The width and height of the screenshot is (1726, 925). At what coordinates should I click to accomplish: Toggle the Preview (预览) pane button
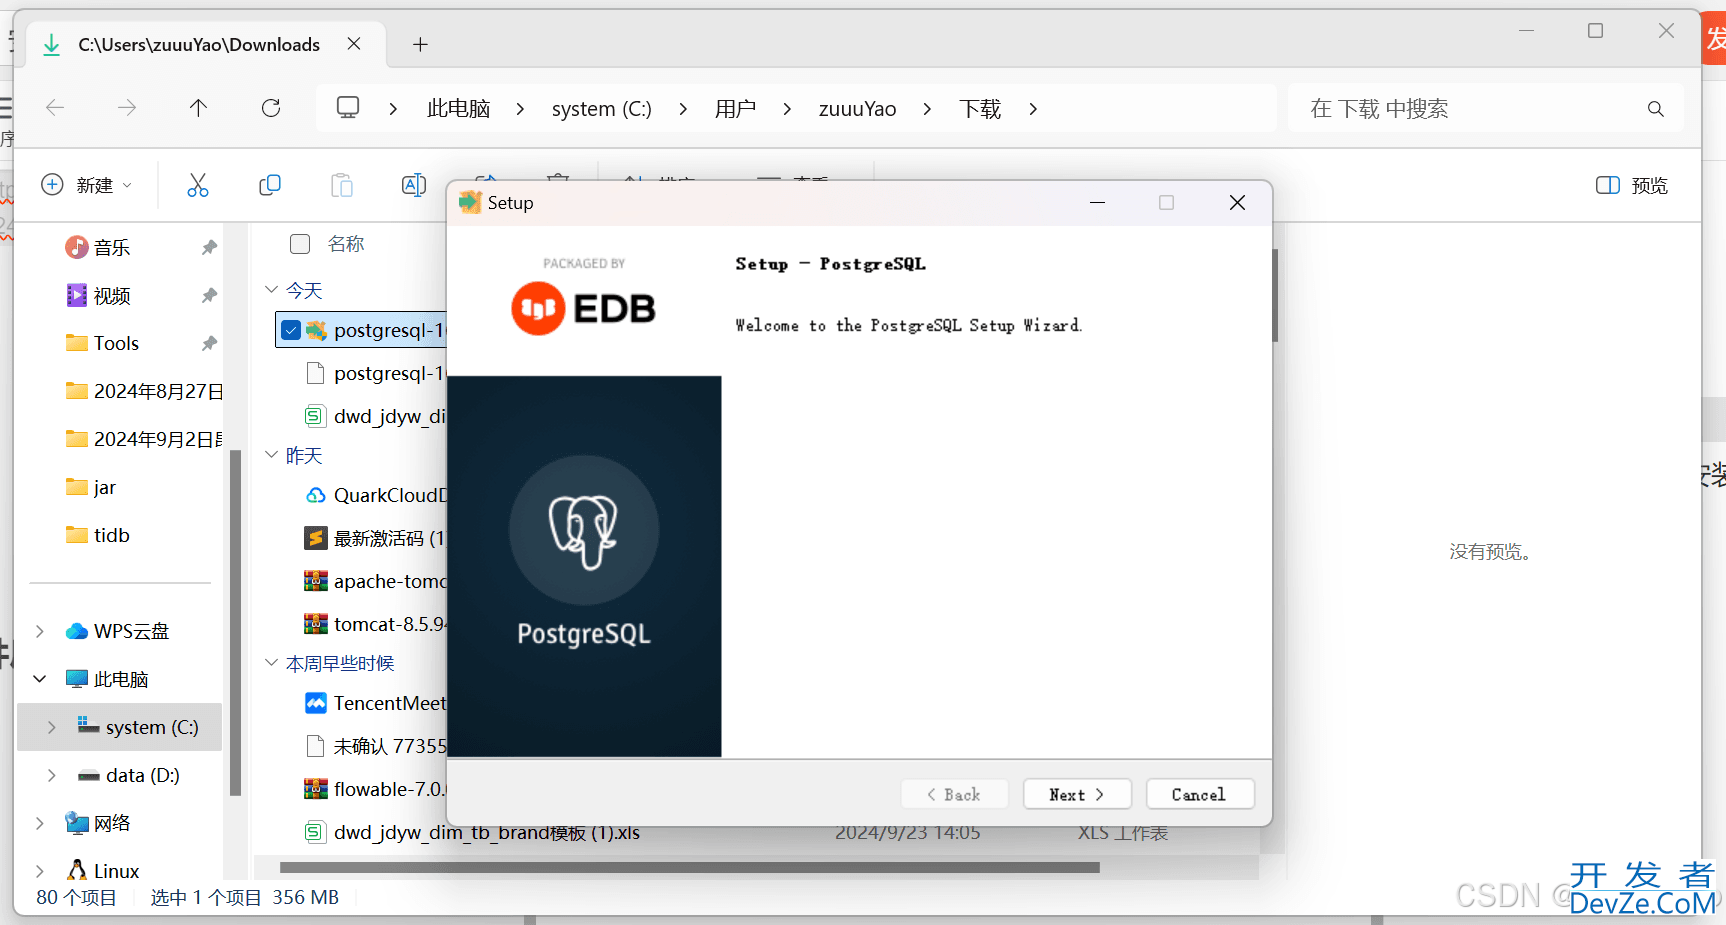(x=1632, y=185)
